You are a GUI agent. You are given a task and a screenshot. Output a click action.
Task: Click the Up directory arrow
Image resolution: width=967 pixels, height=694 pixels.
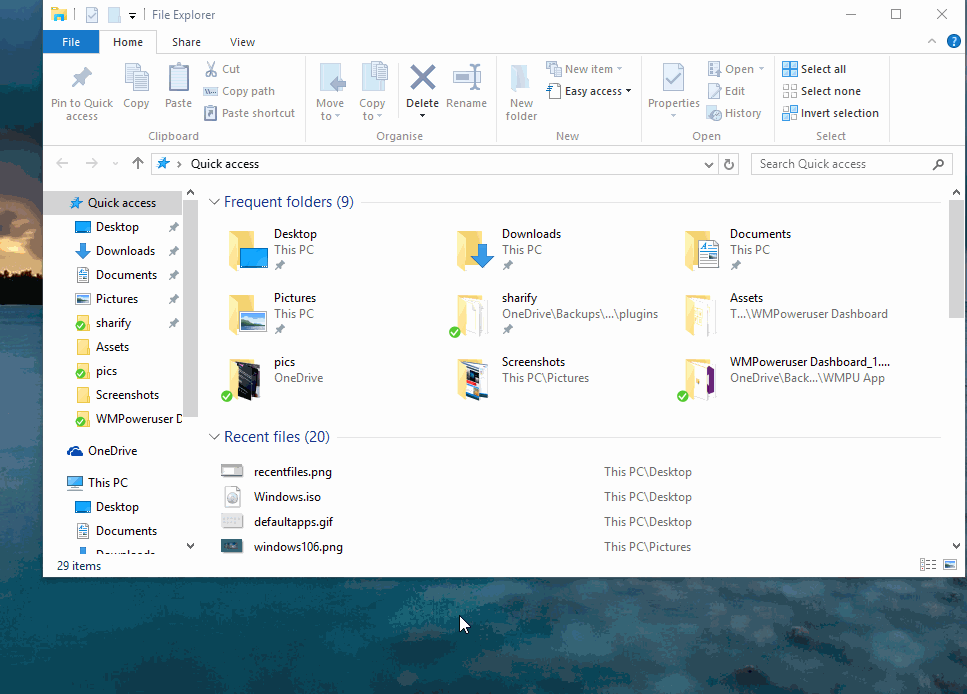point(138,164)
